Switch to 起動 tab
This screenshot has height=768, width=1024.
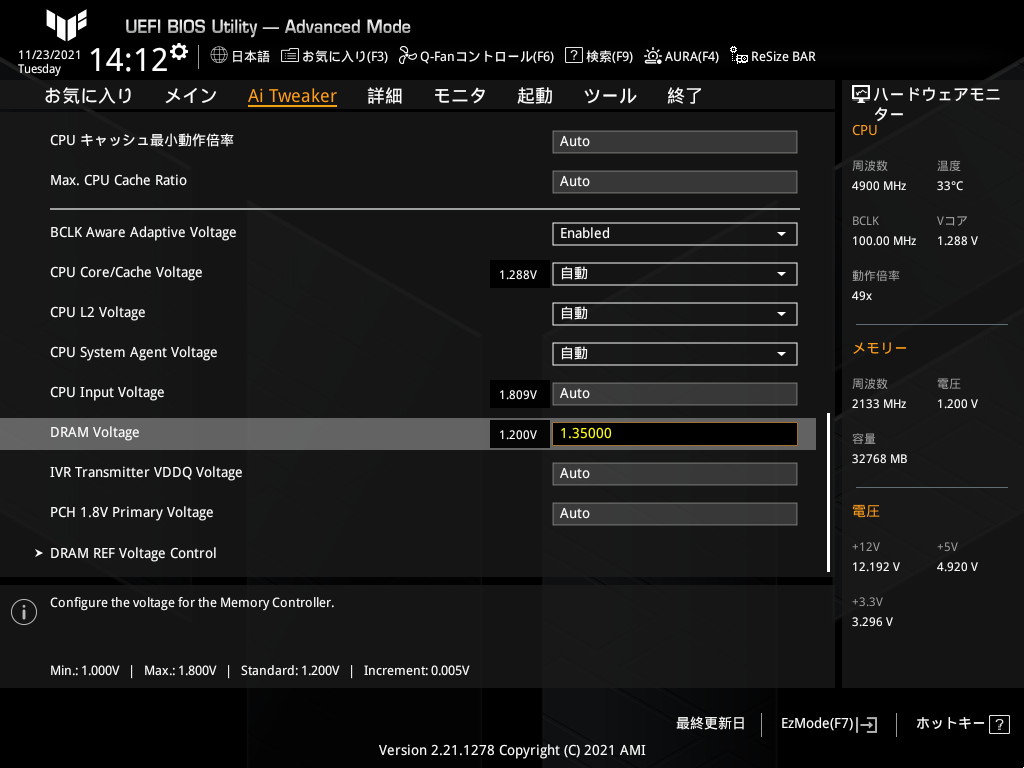(x=535, y=96)
